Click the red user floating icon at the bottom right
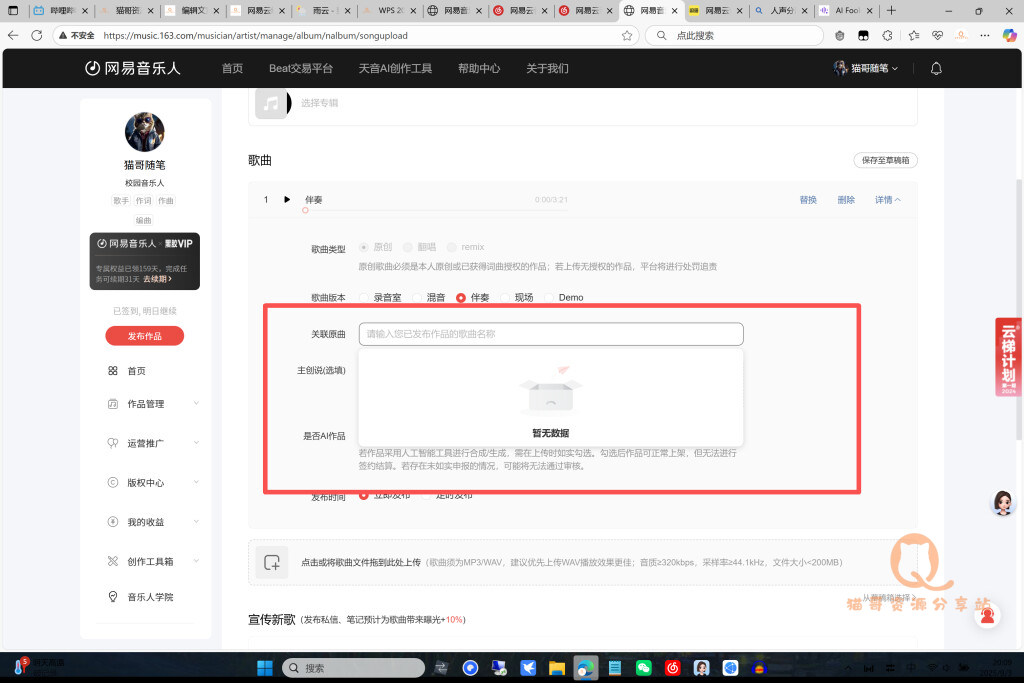1024x683 pixels. [987, 615]
